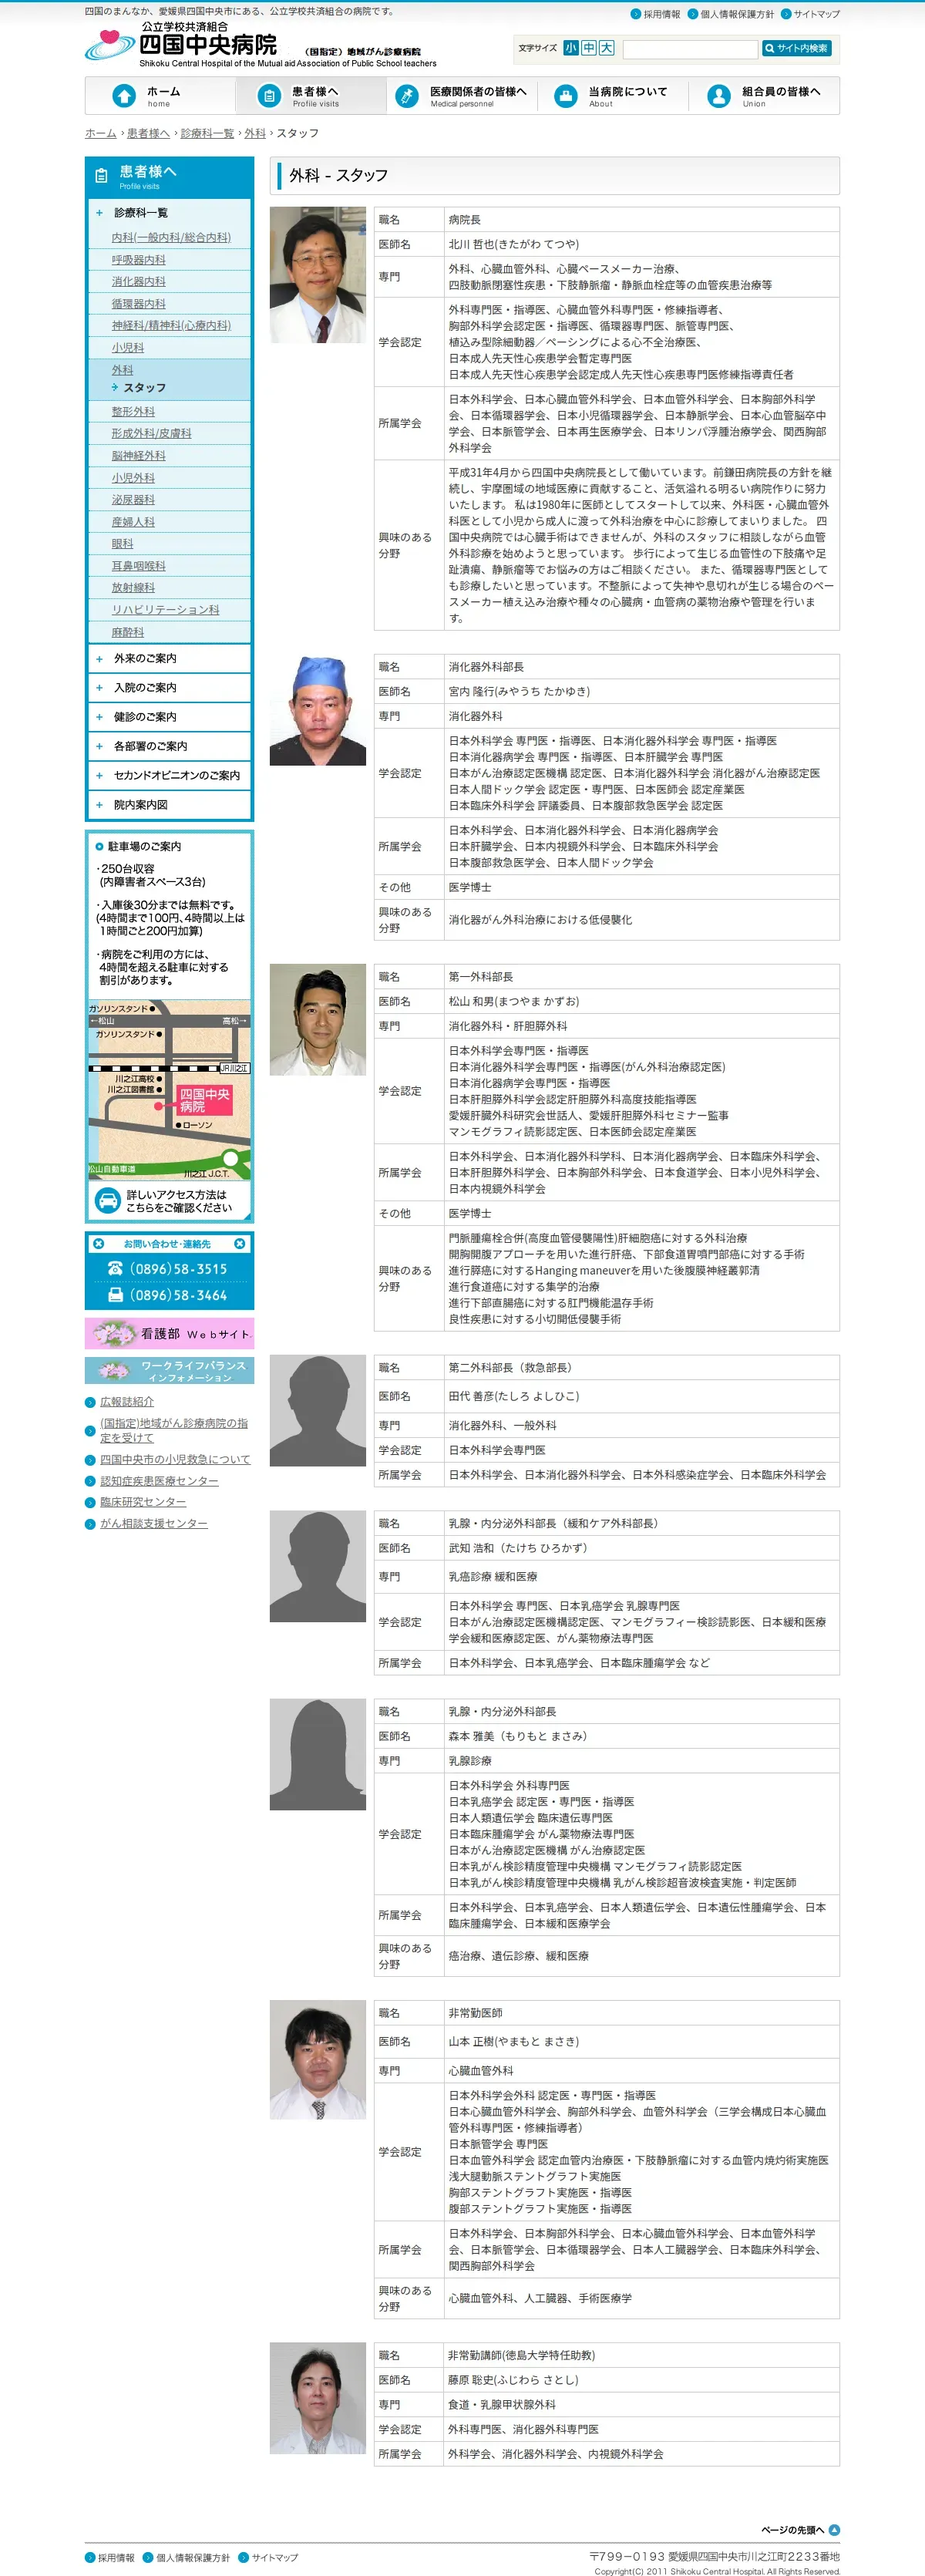The image size is (925, 2576).
Task: Open 泌尿器科 sidebar link
Action: pos(133,500)
